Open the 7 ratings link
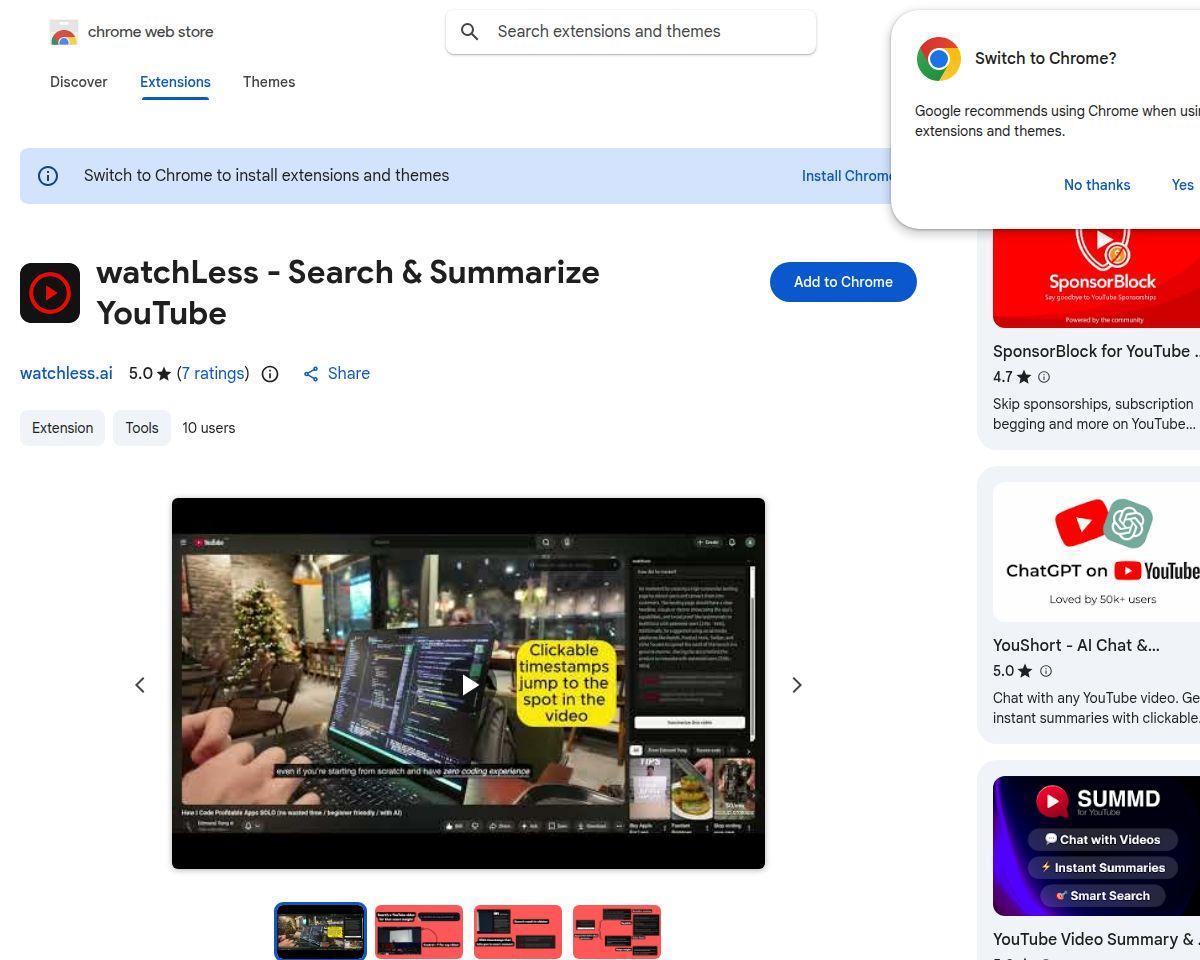The width and height of the screenshot is (1200, 960). 213,373
